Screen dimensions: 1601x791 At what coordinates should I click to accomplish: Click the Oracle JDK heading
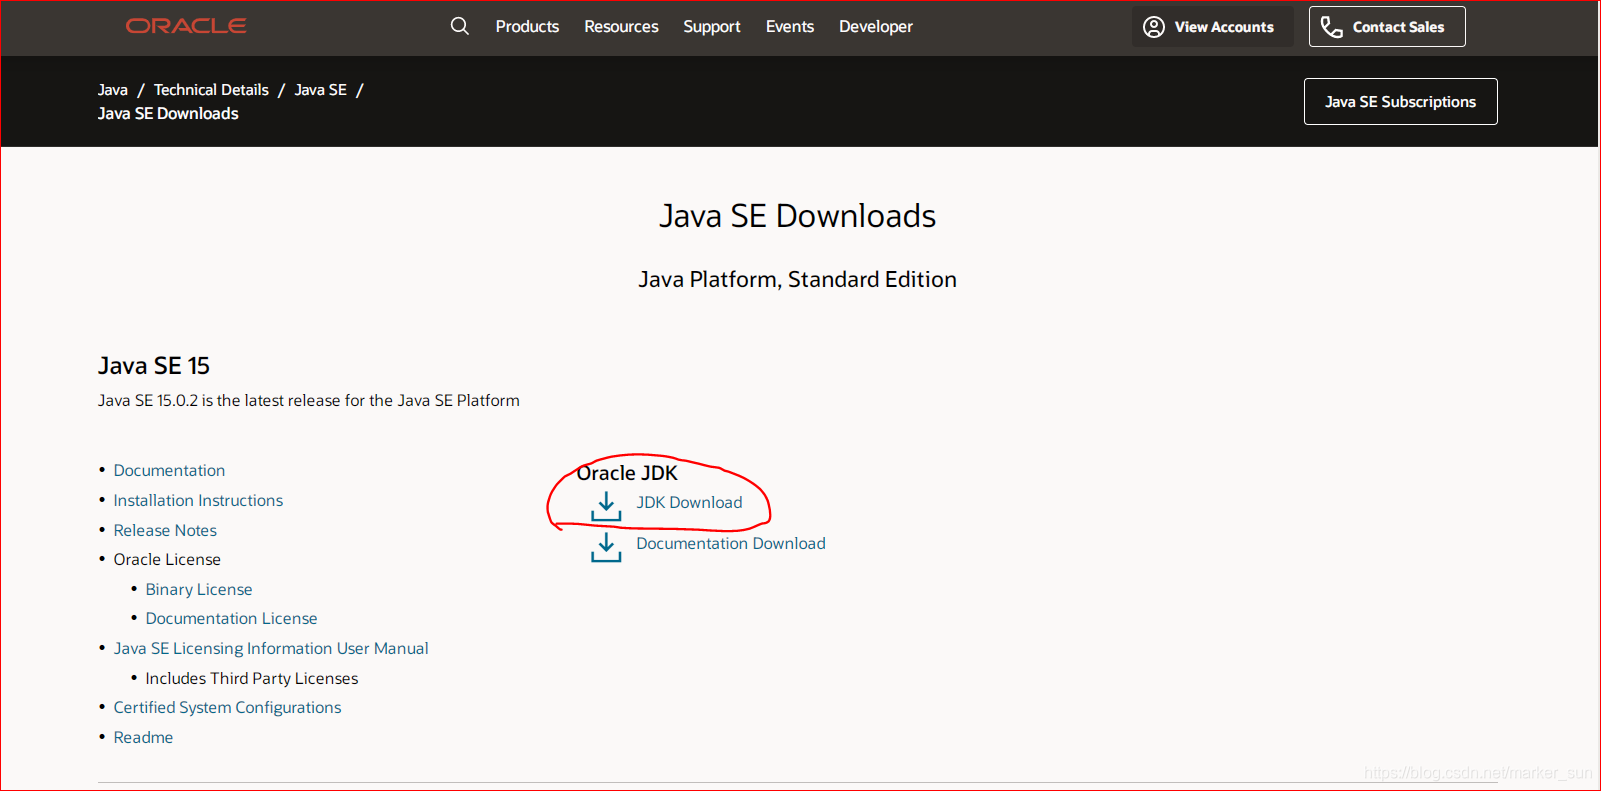(x=627, y=473)
